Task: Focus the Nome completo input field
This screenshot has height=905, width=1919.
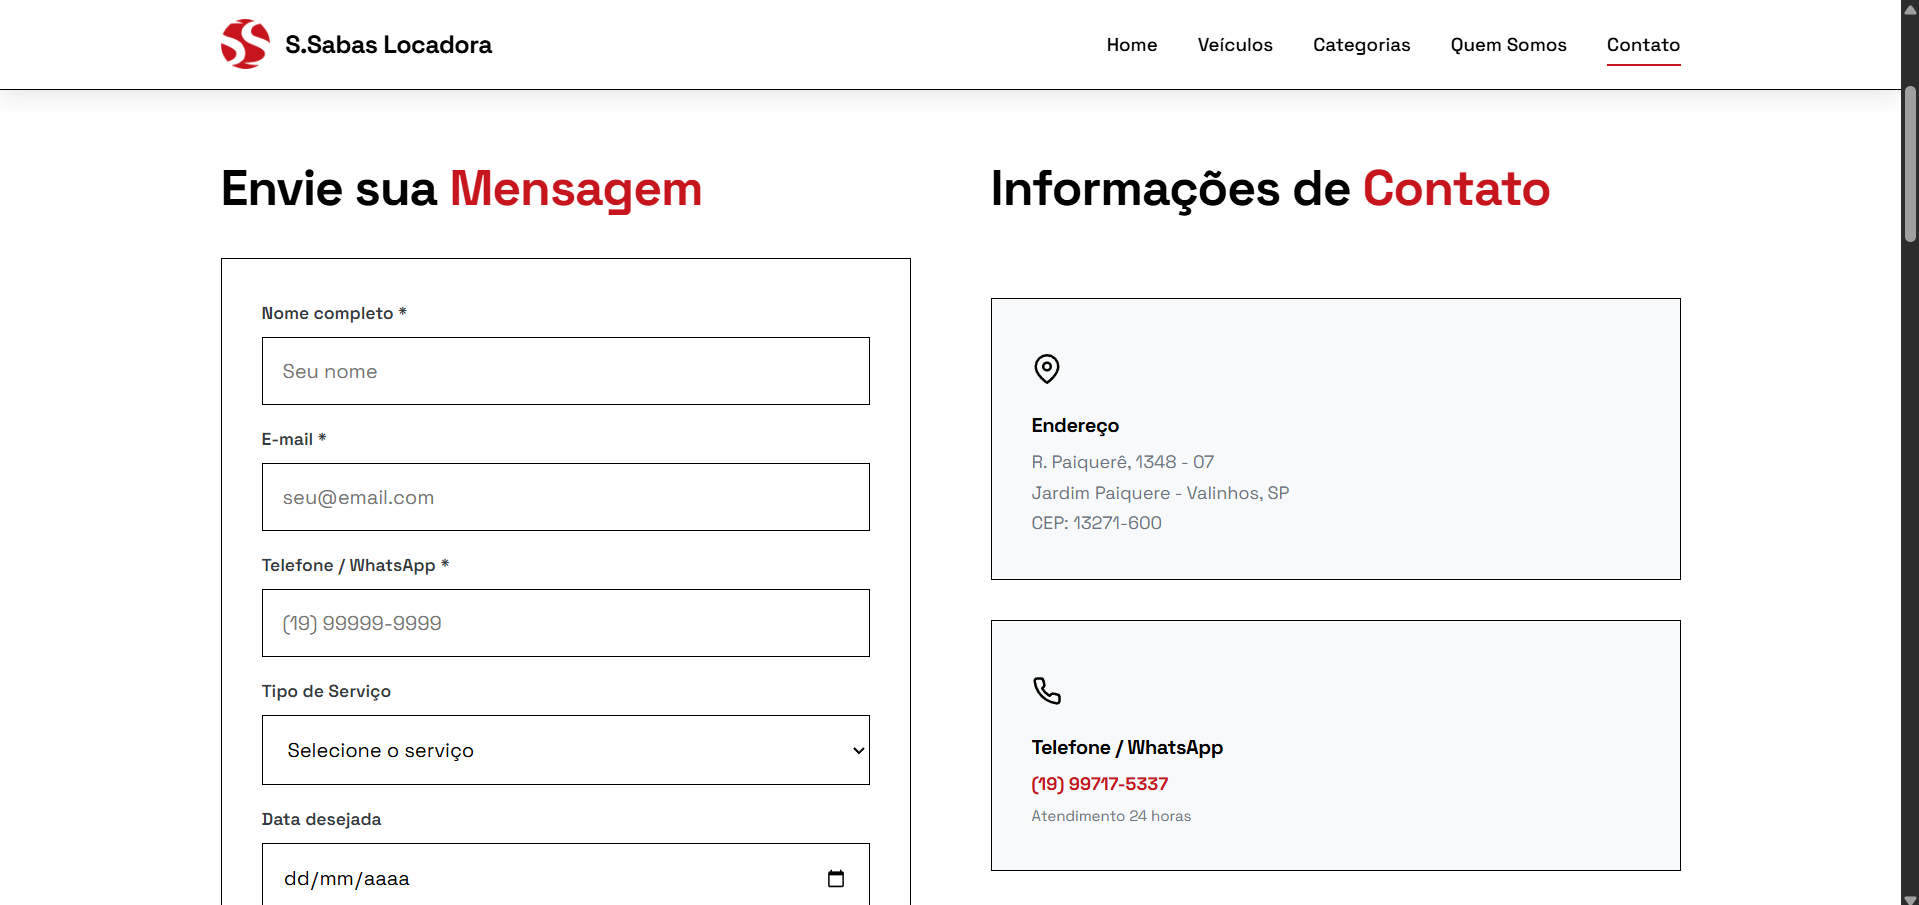Action: pos(565,371)
